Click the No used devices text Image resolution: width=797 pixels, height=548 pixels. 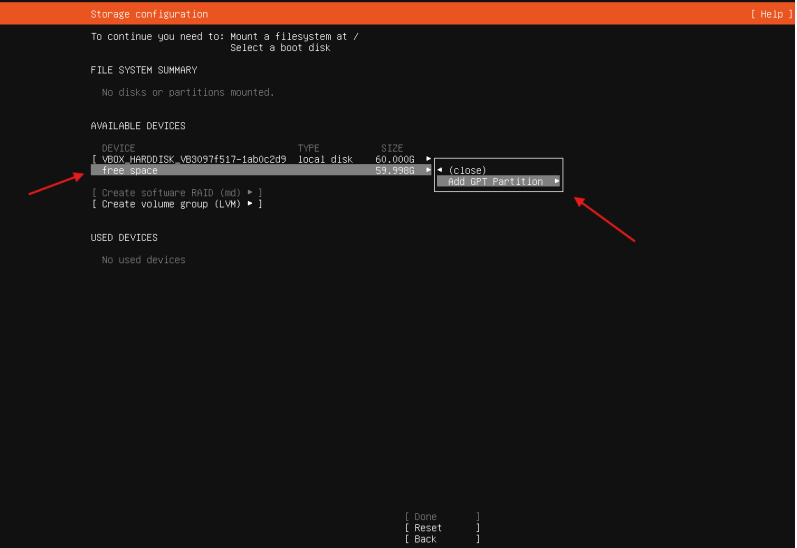(x=143, y=260)
